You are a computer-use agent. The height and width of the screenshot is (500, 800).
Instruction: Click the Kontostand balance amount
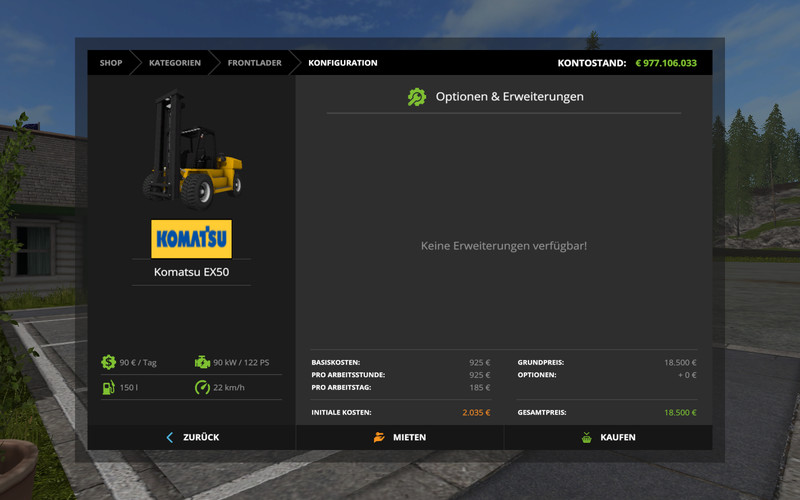pos(666,63)
